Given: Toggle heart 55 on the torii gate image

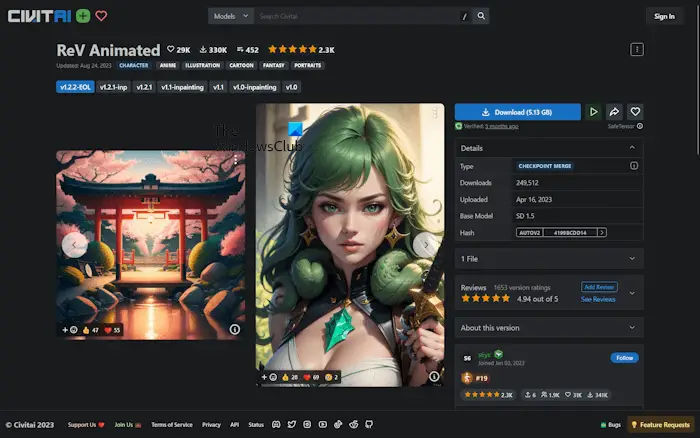Looking at the screenshot, I should click(112, 330).
